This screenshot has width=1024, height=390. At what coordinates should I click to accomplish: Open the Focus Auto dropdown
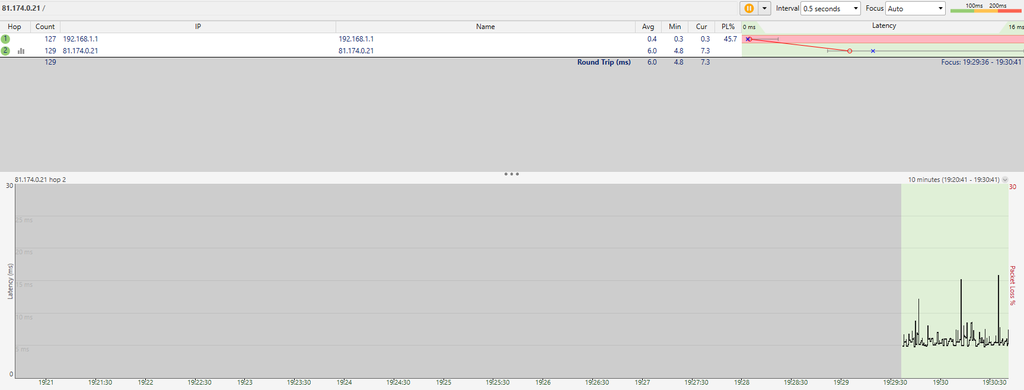point(915,8)
